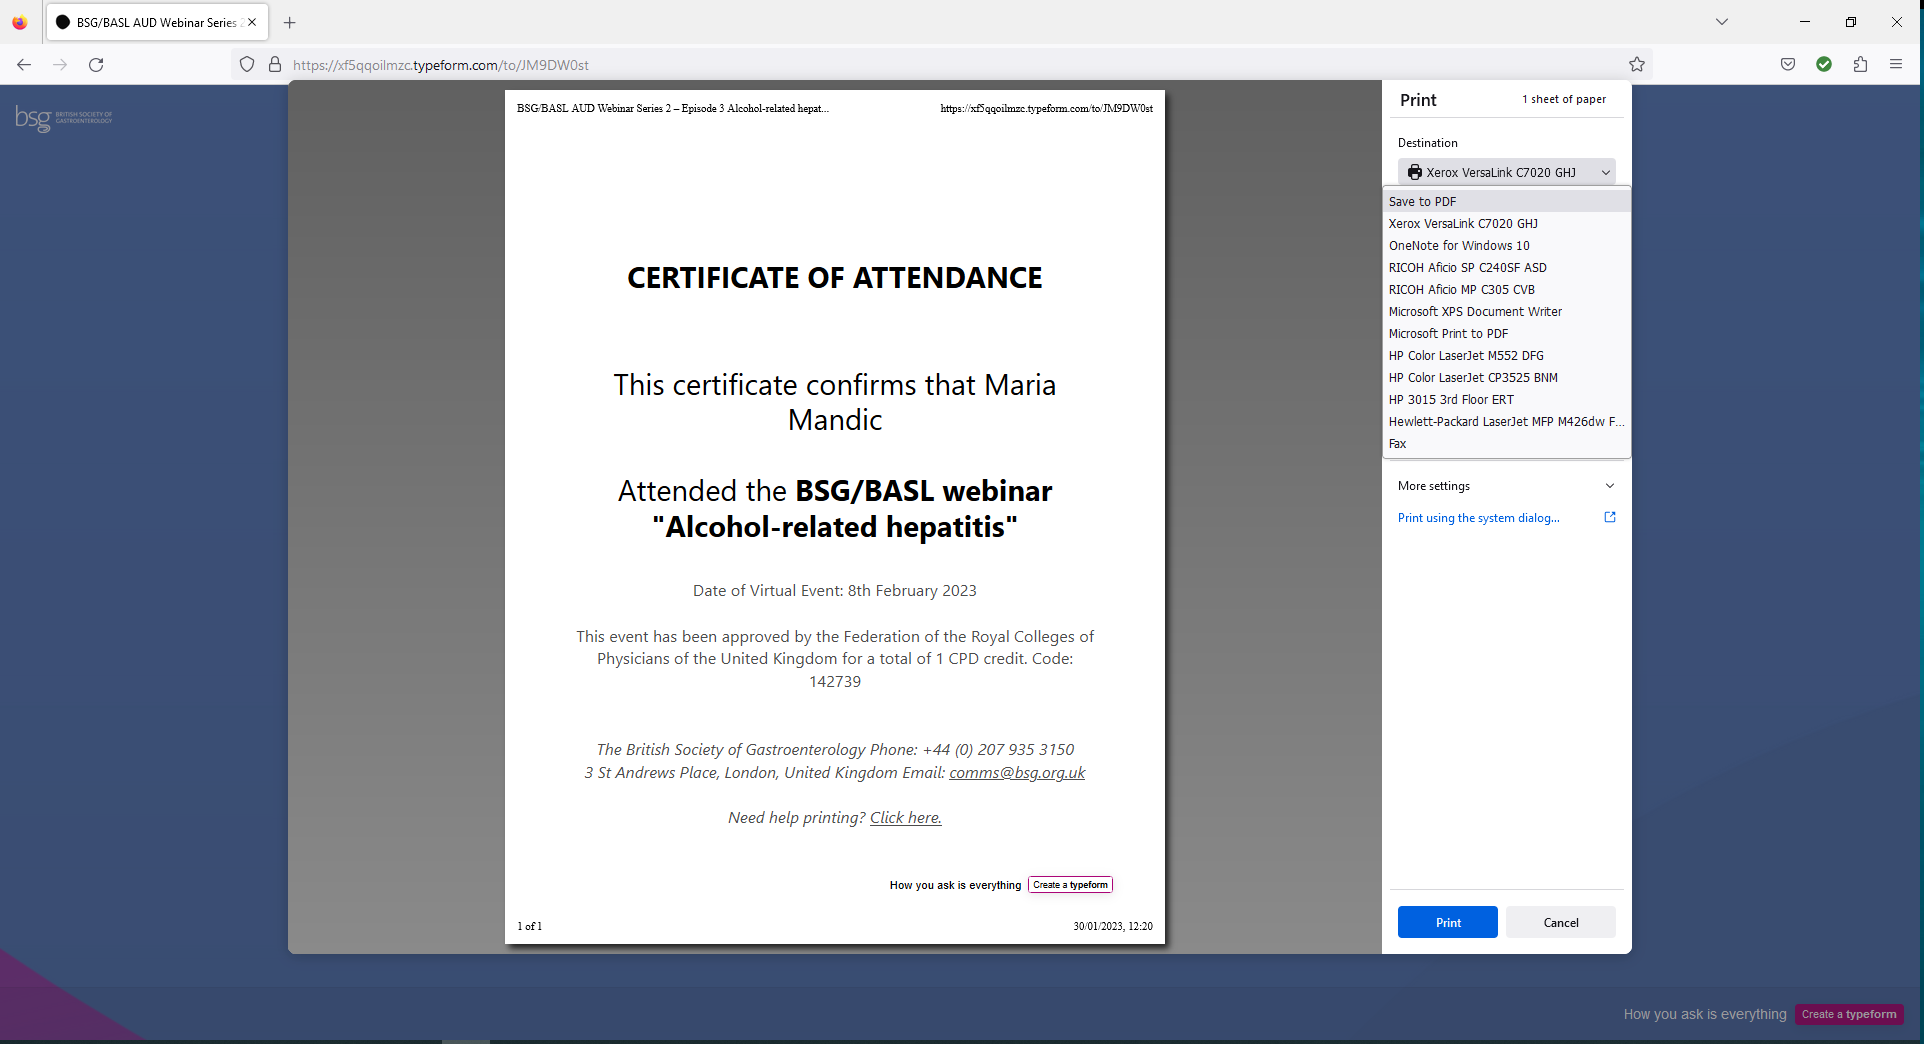
Task: Click the '1 sheet of paper' label
Action: (x=1564, y=99)
